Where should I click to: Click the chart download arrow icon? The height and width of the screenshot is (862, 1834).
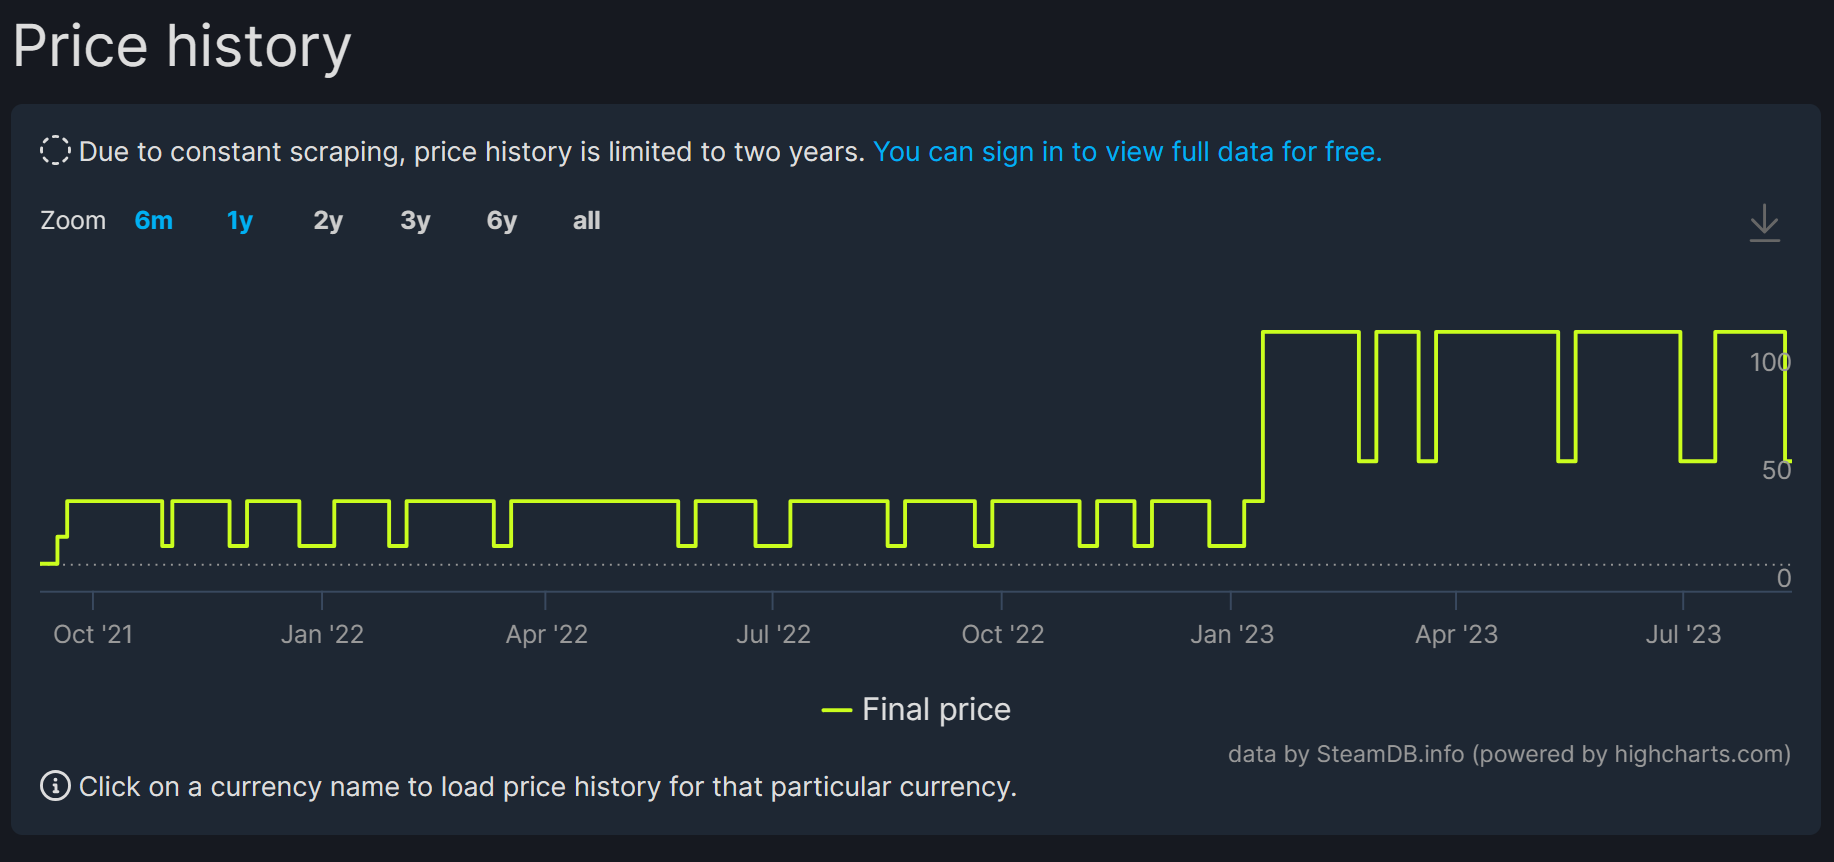[x=1765, y=222]
